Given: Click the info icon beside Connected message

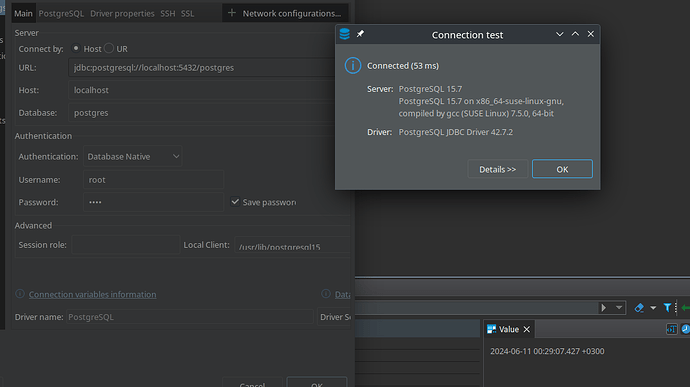Looking at the screenshot, I should [352, 66].
